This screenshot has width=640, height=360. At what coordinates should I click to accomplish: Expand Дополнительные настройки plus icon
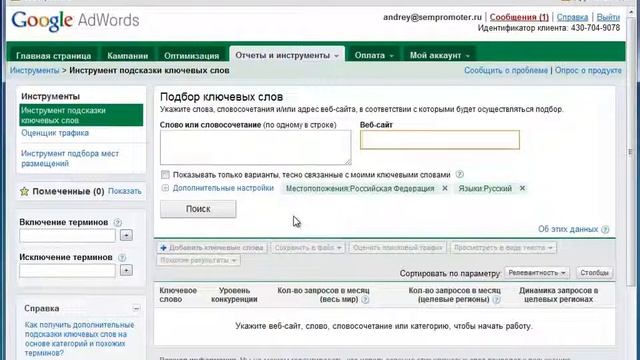pos(165,188)
